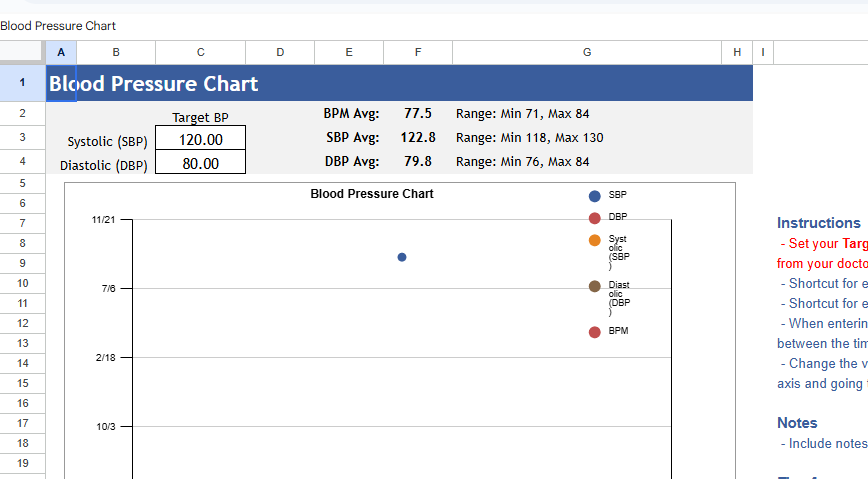Viewport: 868px width, 479px height.
Task: Click the red BPM legend dot
Action: (595, 332)
